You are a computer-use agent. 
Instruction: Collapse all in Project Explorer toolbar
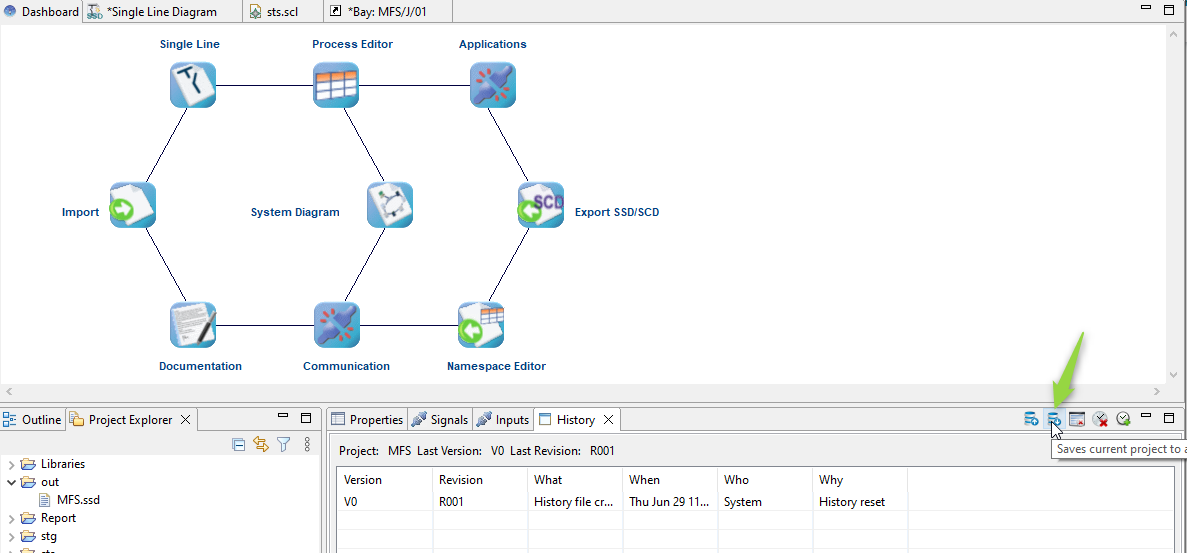238,445
